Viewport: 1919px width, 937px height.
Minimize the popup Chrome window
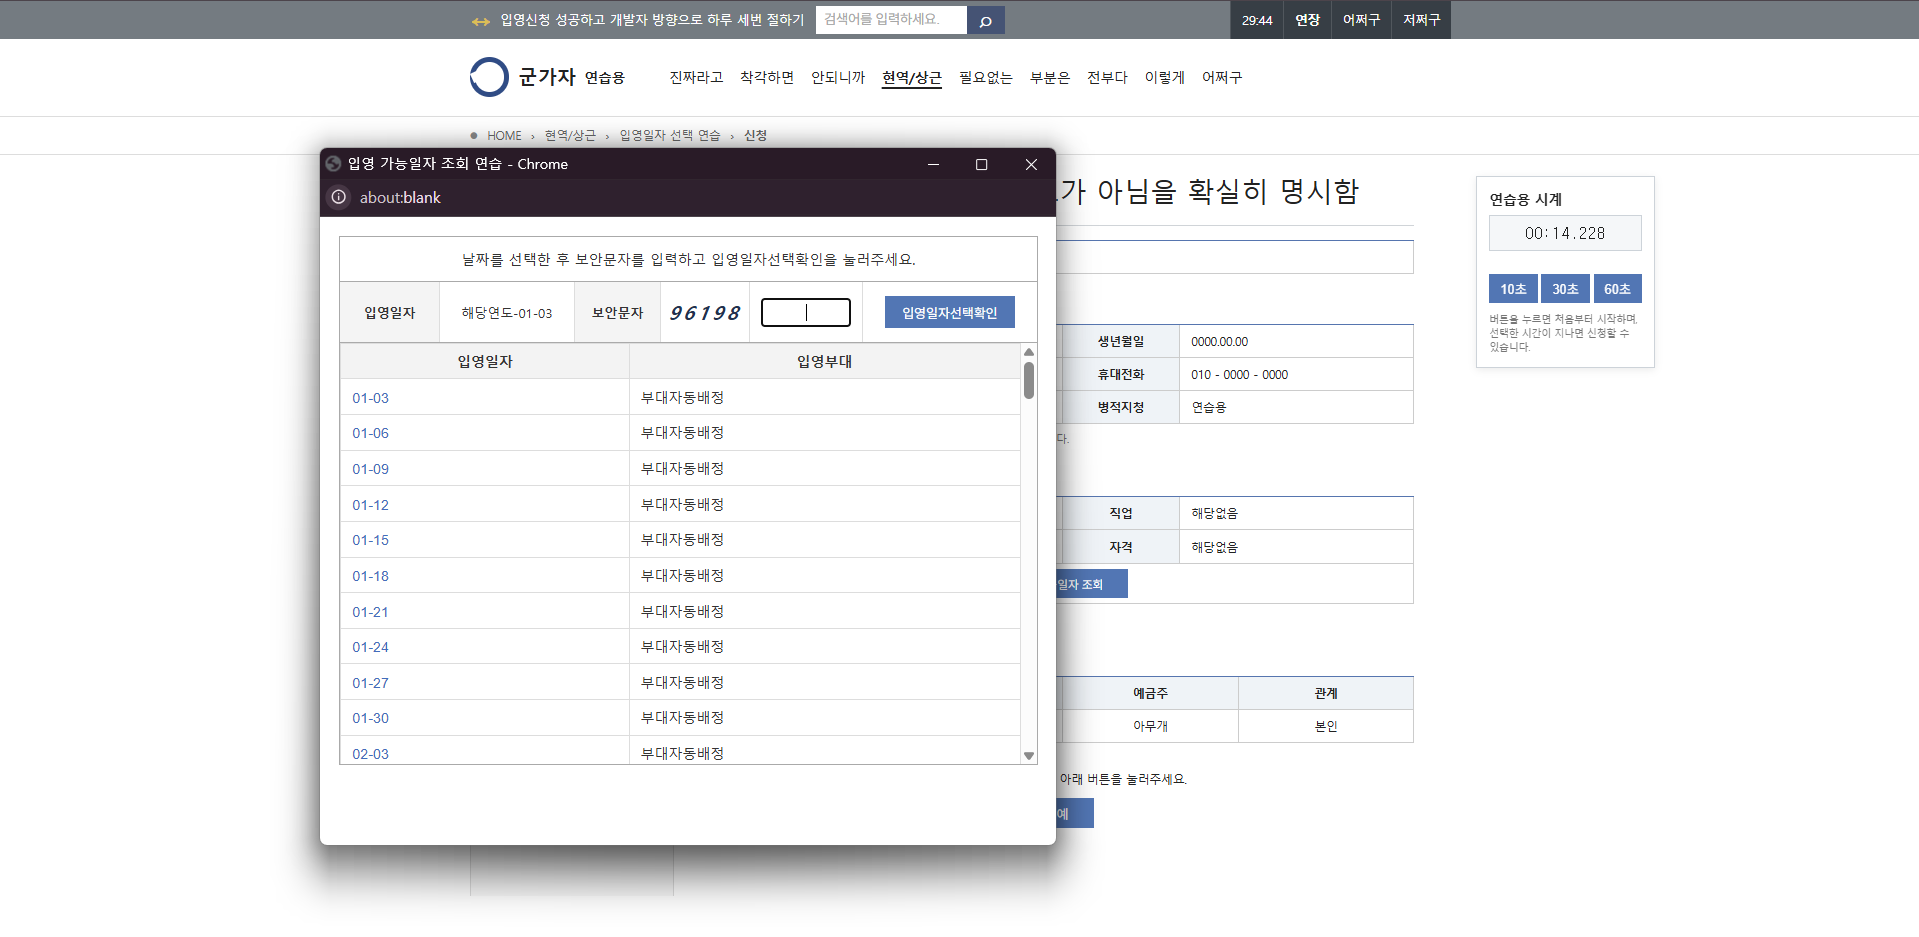(x=933, y=164)
